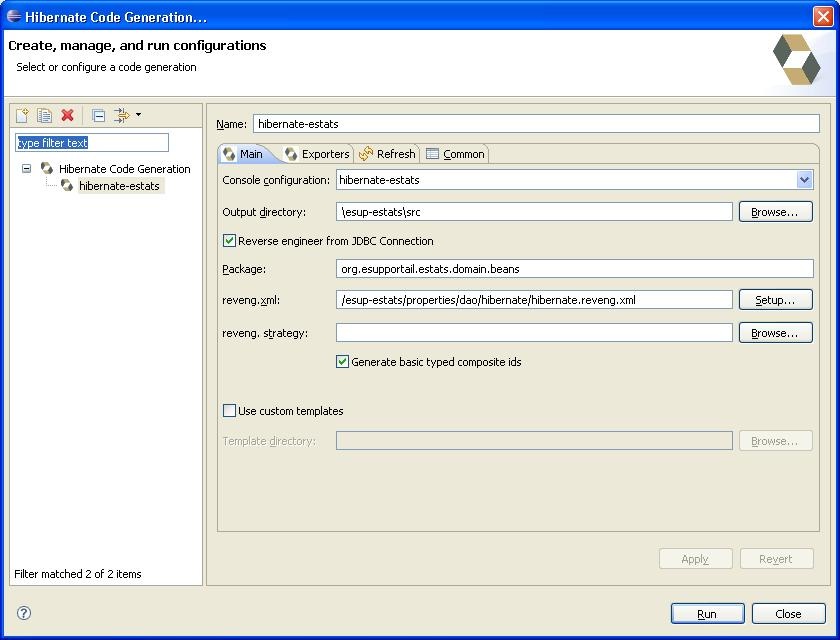Viewport: 840px width, 640px height.
Task: Switch to the Refresh tab
Action: pos(388,154)
